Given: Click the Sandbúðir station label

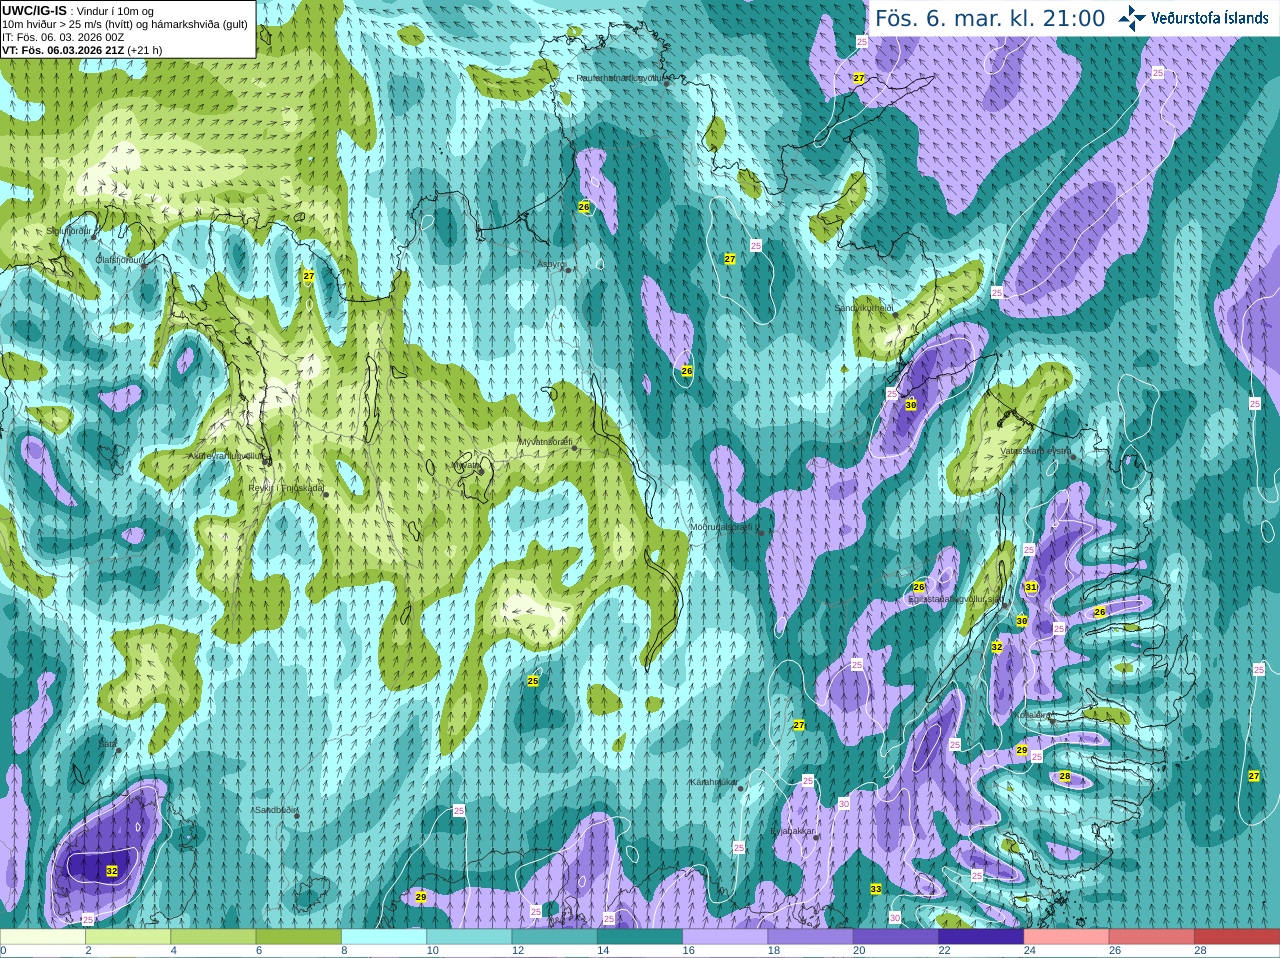Looking at the screenshot, I should (x=276, y=810).
